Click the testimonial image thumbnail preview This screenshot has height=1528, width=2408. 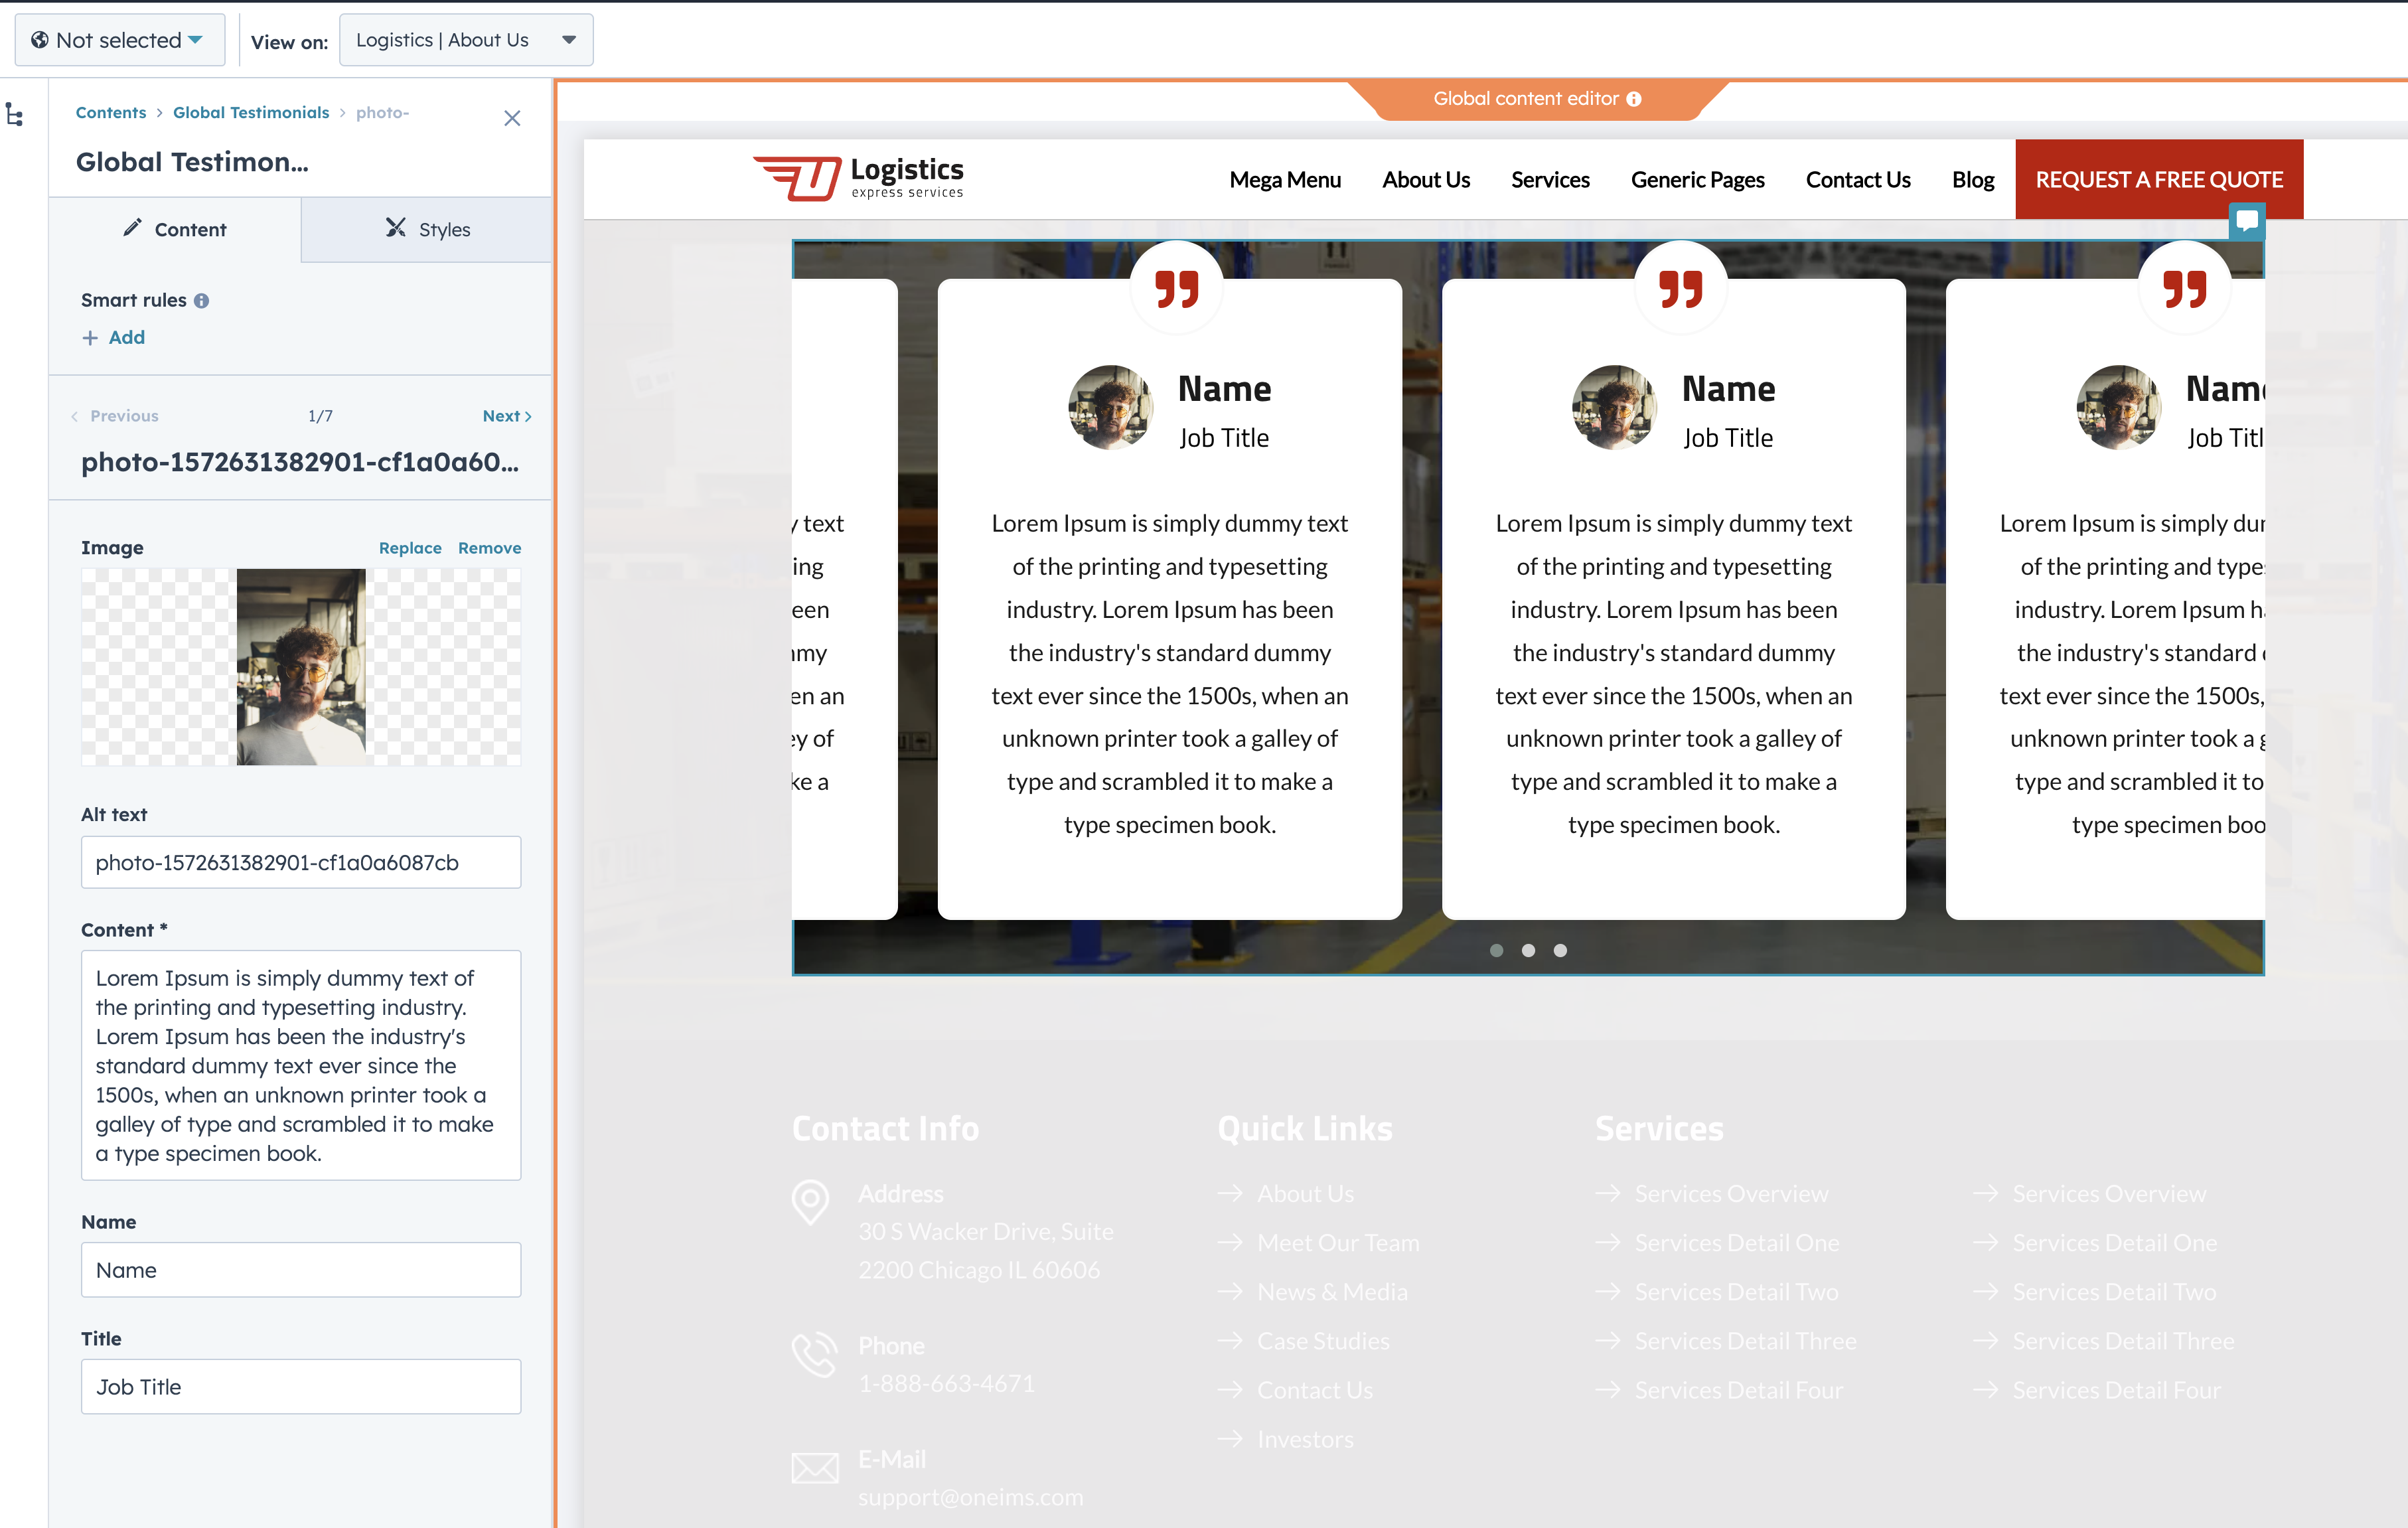[x=301, y=667]
